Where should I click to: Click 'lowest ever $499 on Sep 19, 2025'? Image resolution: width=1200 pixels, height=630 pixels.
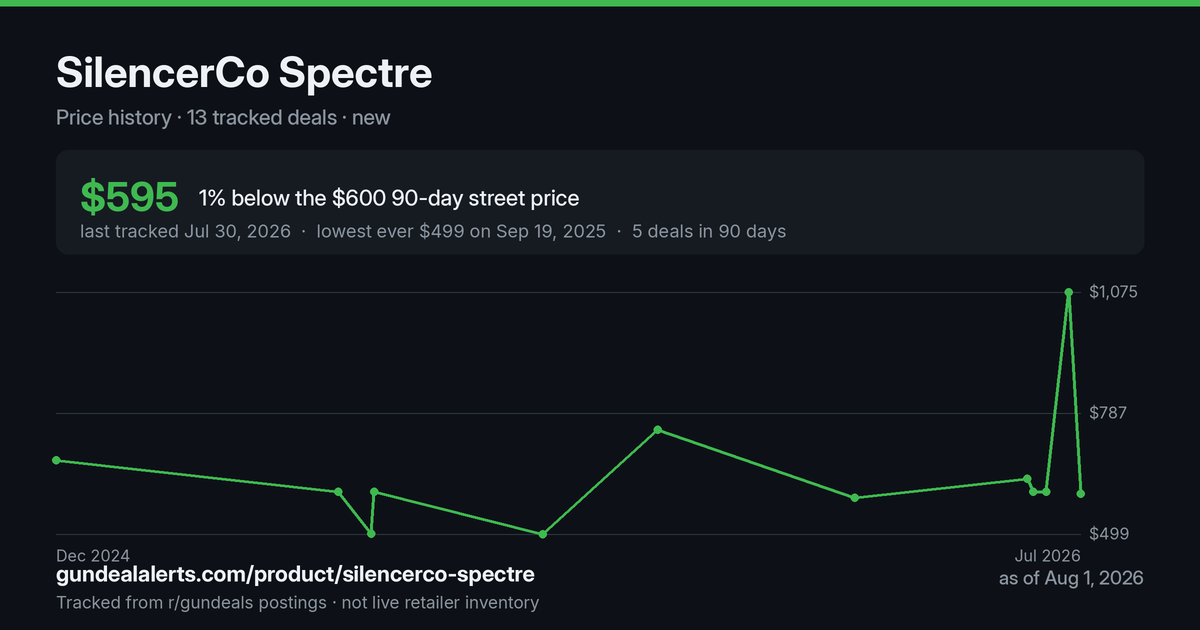tap(461, 231)
